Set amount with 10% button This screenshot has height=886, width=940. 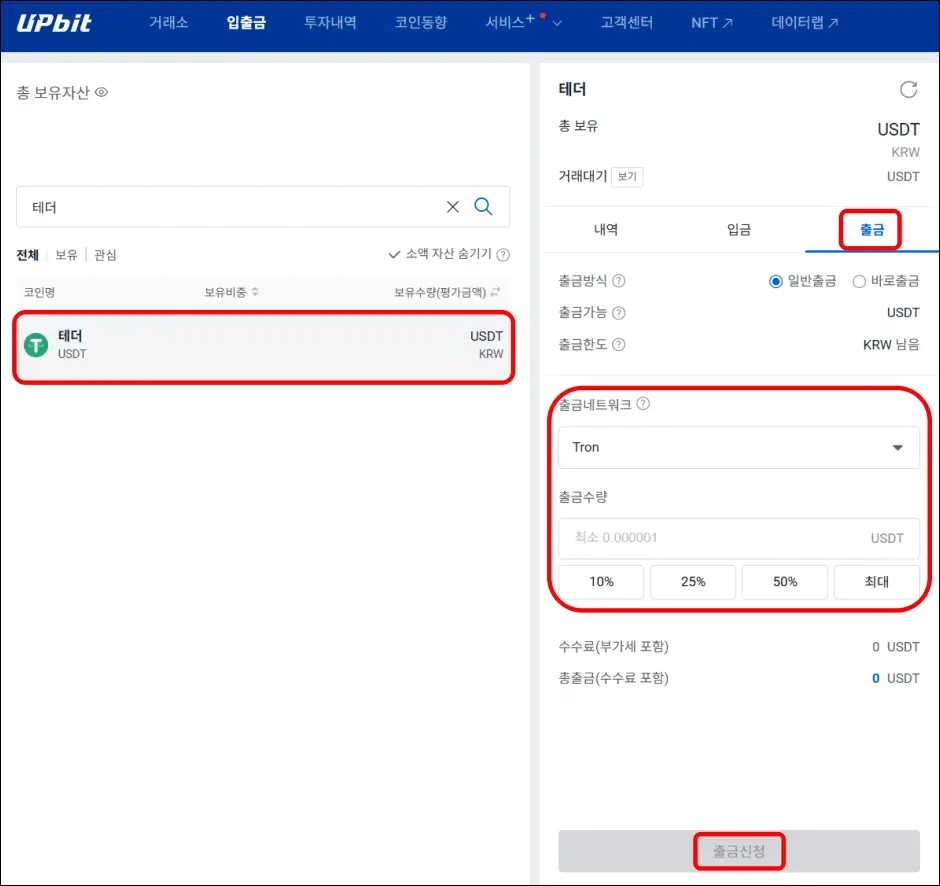pos(601,581)
